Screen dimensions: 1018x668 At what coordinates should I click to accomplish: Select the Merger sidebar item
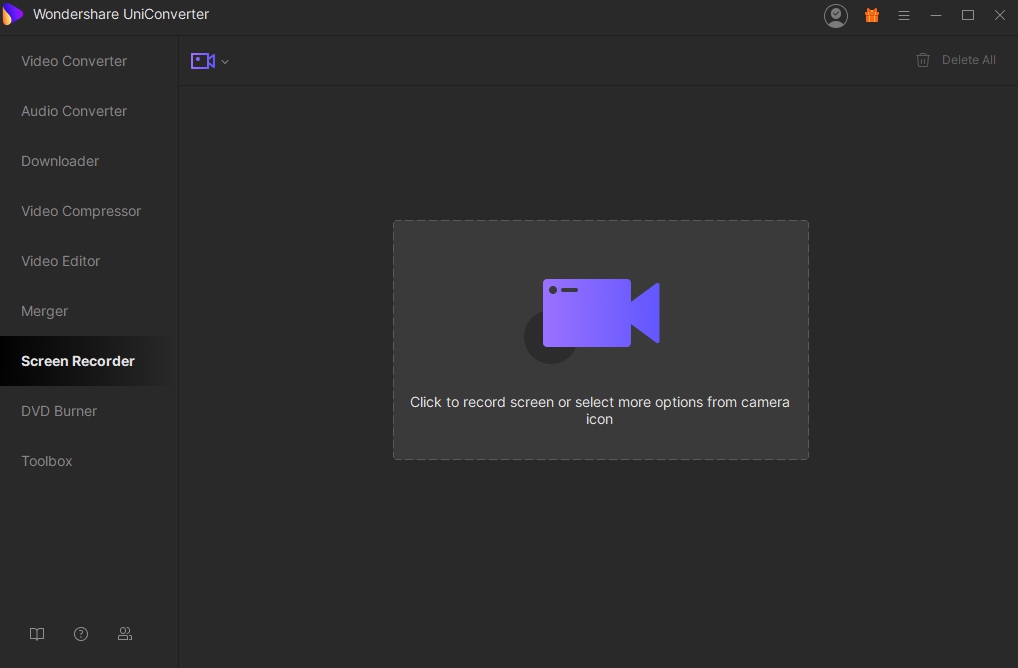pos(45,311)
